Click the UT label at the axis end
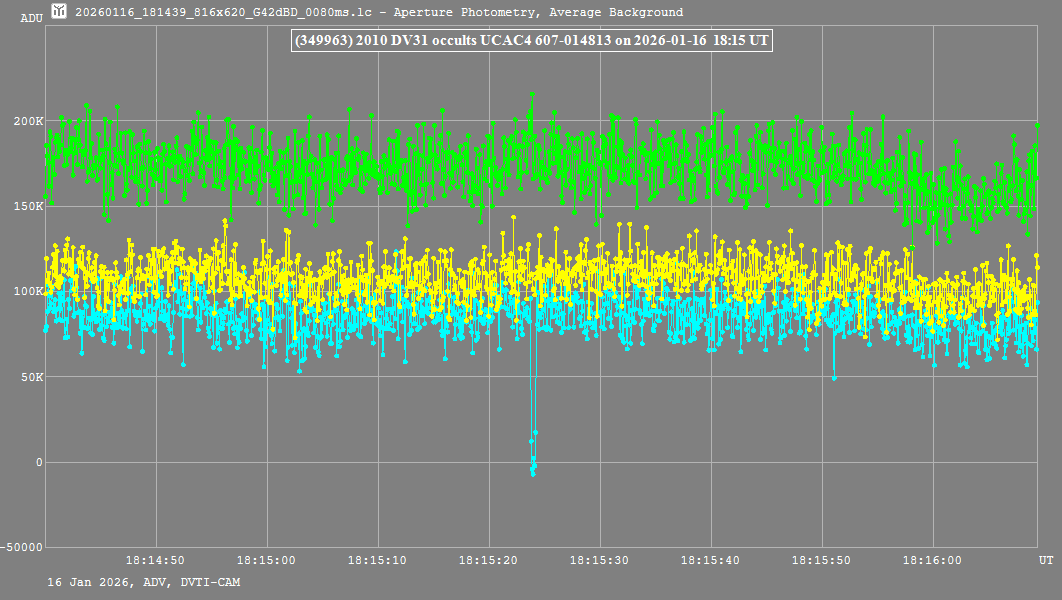 (1044, 561)
